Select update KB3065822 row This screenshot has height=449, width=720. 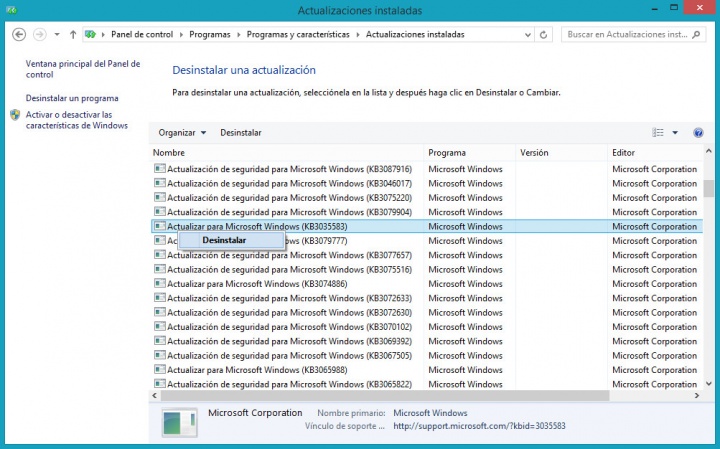point(427,384)
